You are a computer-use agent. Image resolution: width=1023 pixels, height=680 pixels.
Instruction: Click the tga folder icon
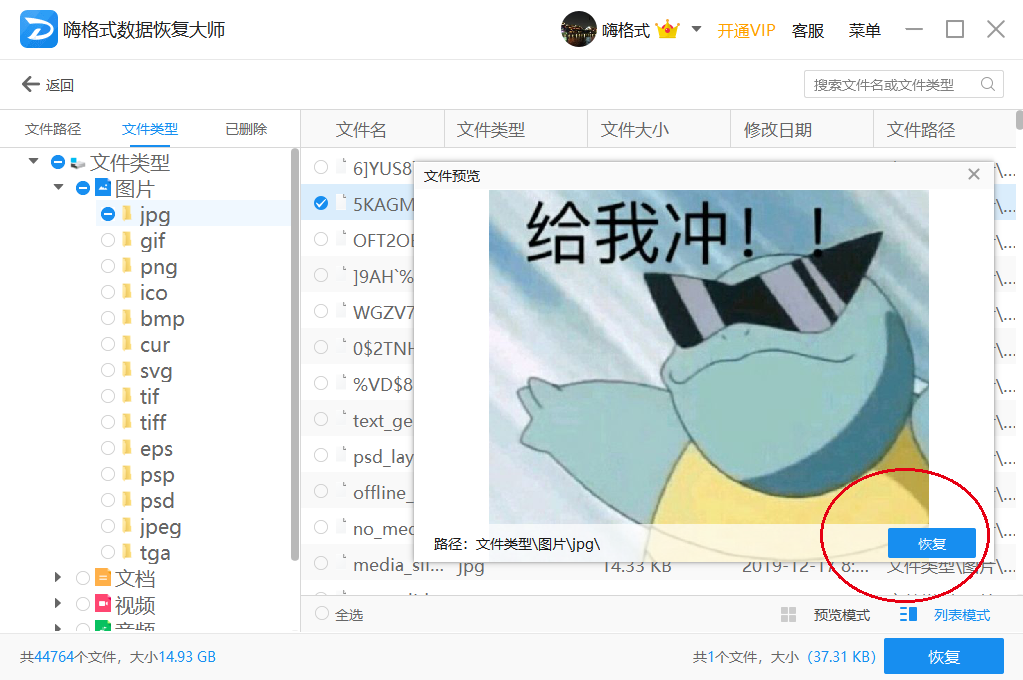point(127,552)
